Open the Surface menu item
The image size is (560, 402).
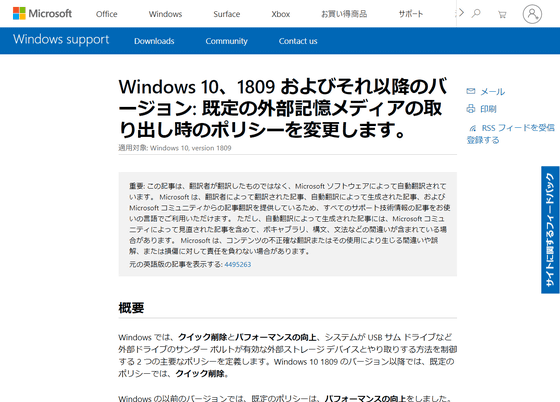[227, 14]
